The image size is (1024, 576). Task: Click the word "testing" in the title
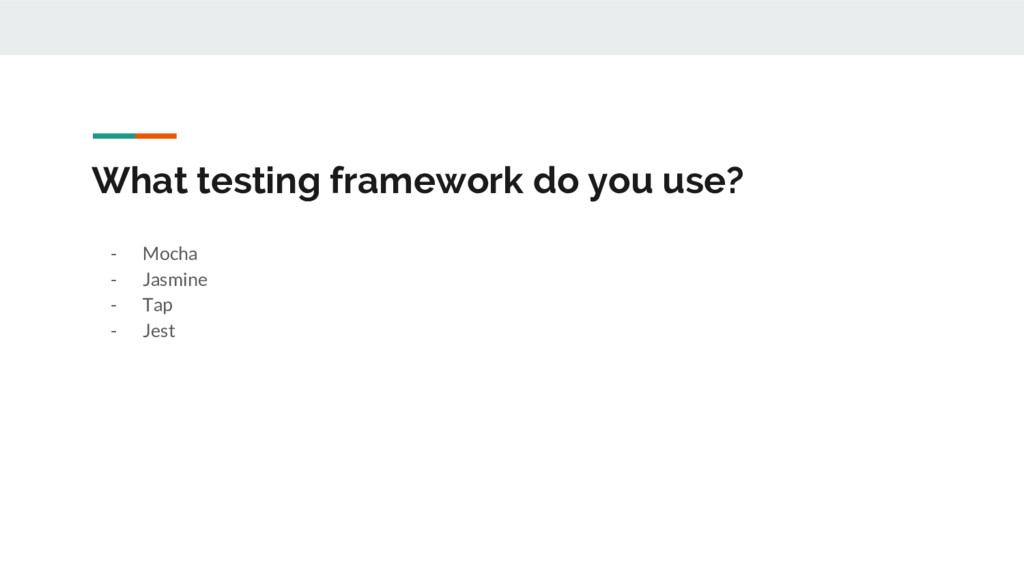coord(259,182)
